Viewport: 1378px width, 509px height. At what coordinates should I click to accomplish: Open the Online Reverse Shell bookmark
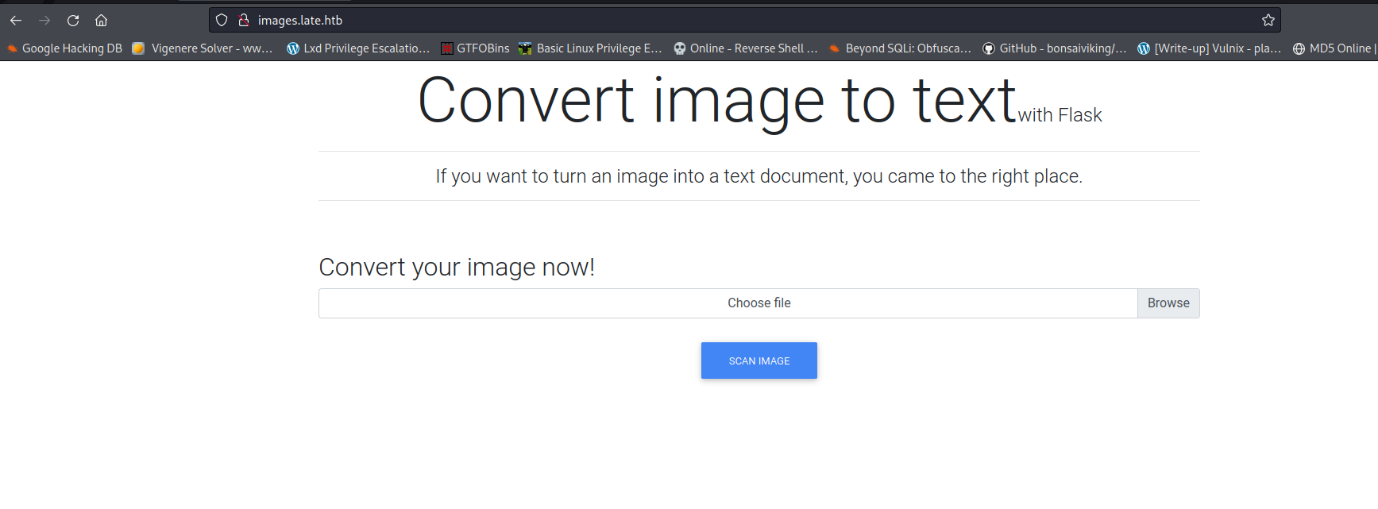(746, 48)
